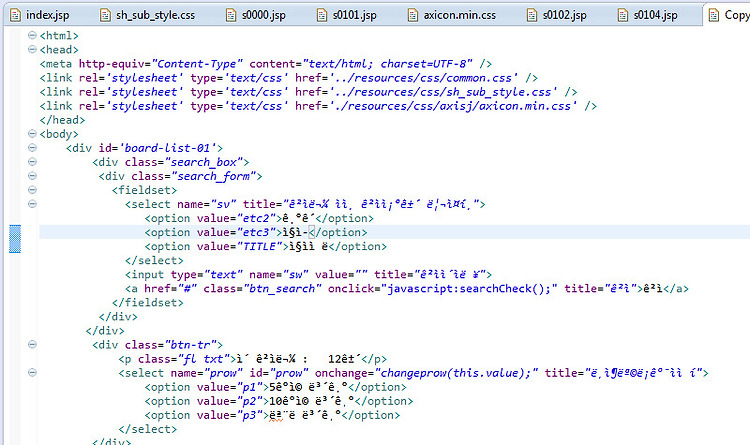Click the blue highlighted marker in left ruler
The height and width of the screenshot is (445, 750).
pos(15,239)
